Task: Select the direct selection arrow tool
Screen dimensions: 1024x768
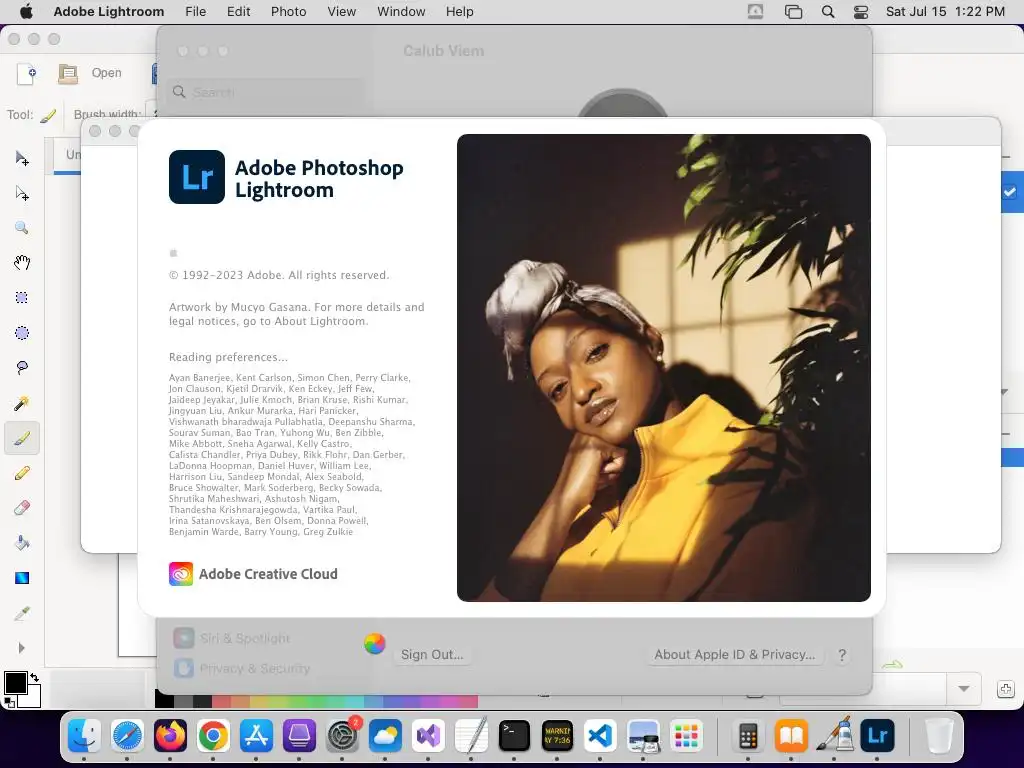Action: pyautogui.click(x=22, y=193)
